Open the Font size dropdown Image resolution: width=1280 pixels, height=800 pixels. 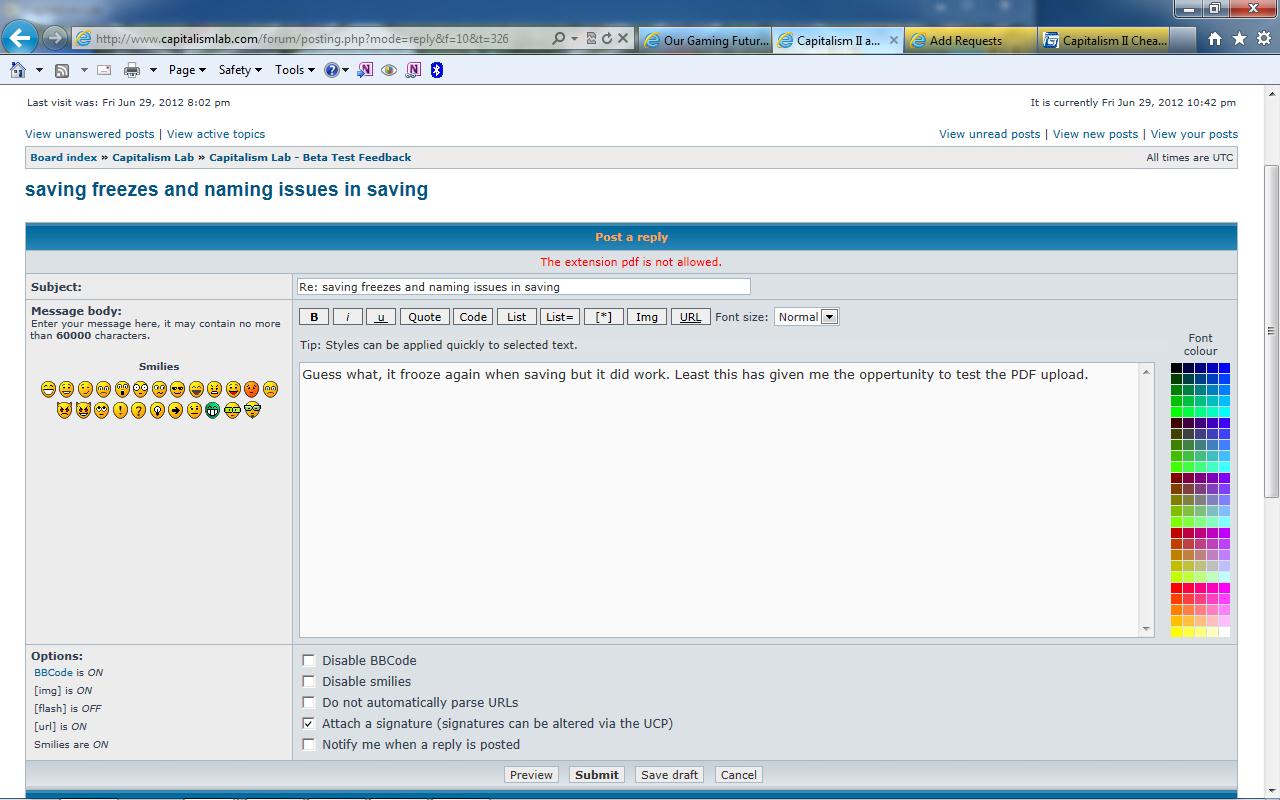click(806, 317)
